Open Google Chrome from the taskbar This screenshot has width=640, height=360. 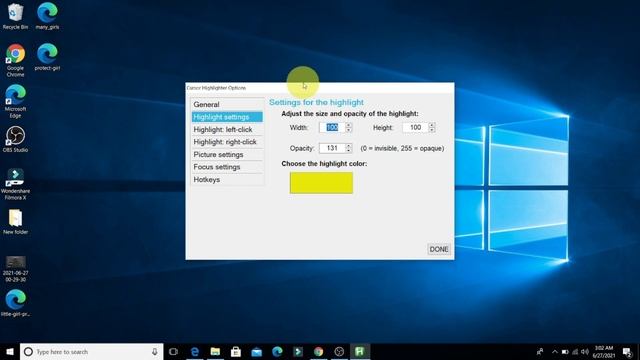pyautogui.click(x=318, y=351)
